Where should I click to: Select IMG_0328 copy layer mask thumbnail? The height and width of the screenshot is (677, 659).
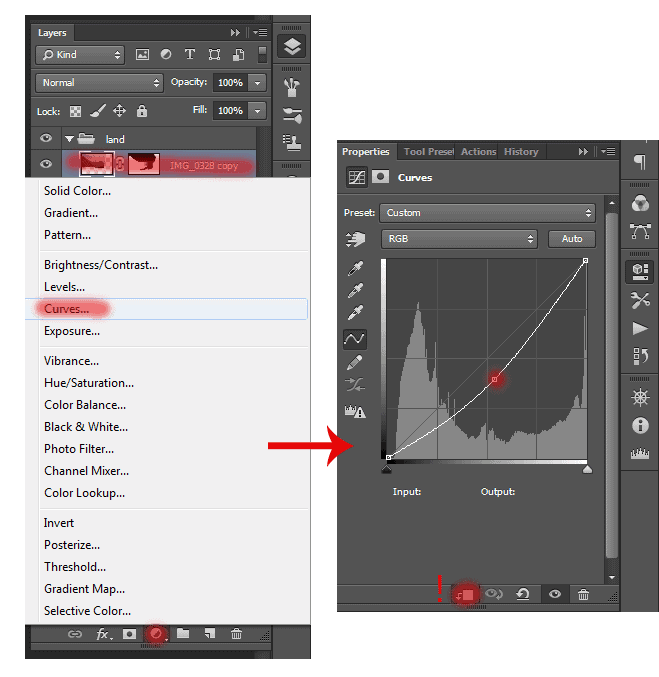click(x=144, y=165)
